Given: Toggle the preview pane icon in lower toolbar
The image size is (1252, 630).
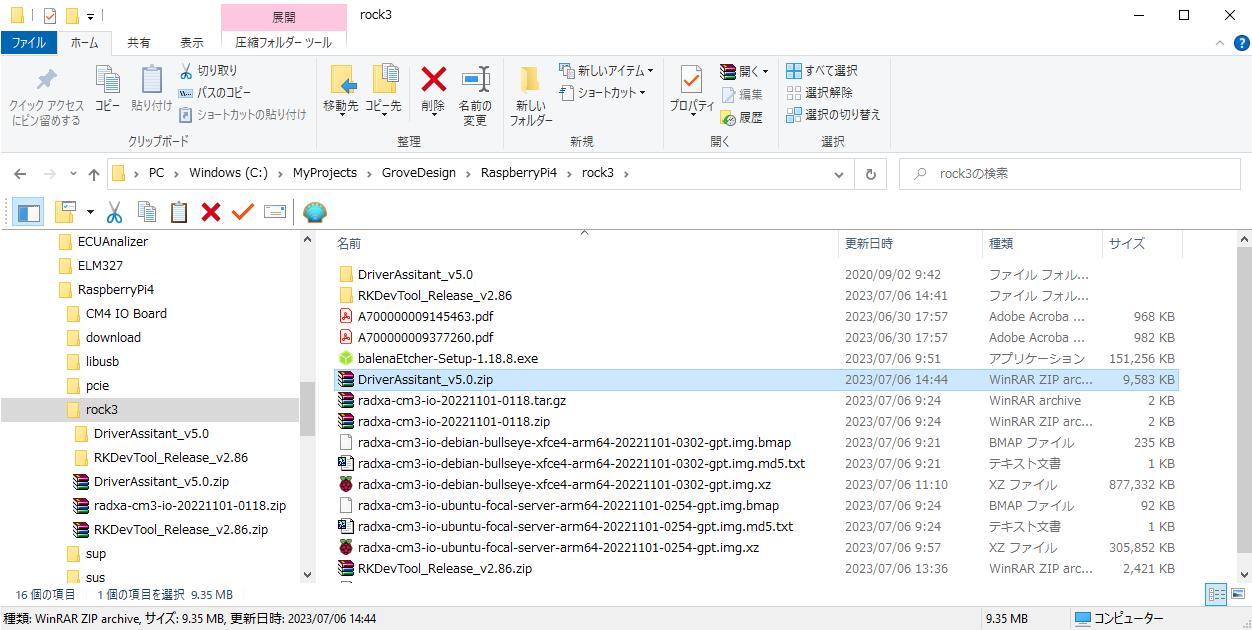Looking at the screenshot, I should (x=28, y=212).
